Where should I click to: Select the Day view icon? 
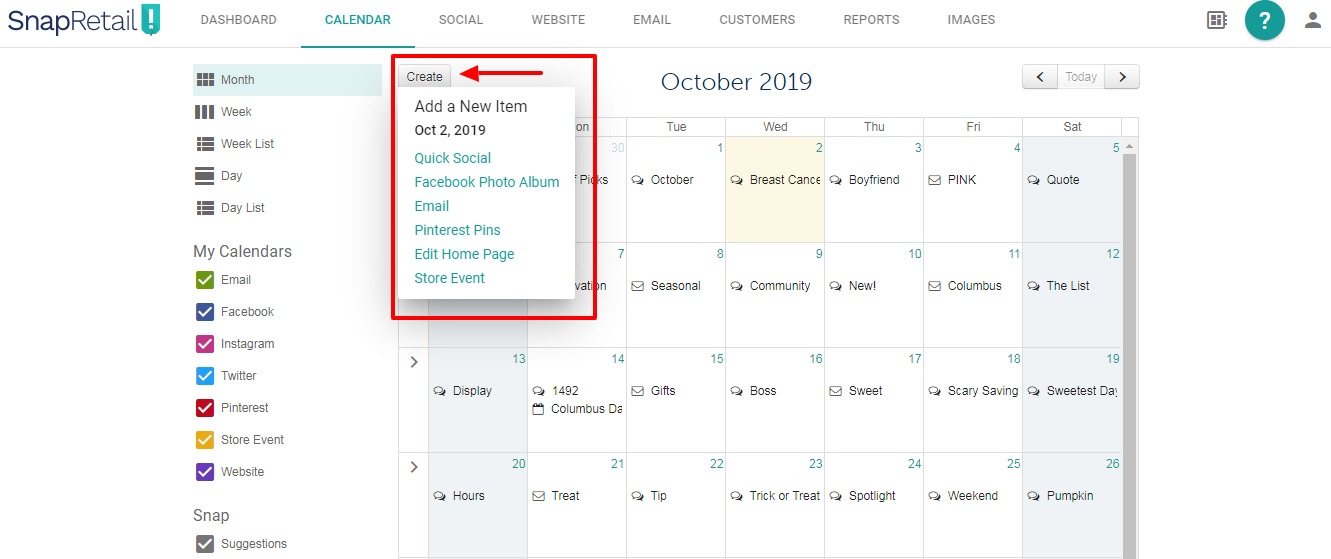pos(205,175)
